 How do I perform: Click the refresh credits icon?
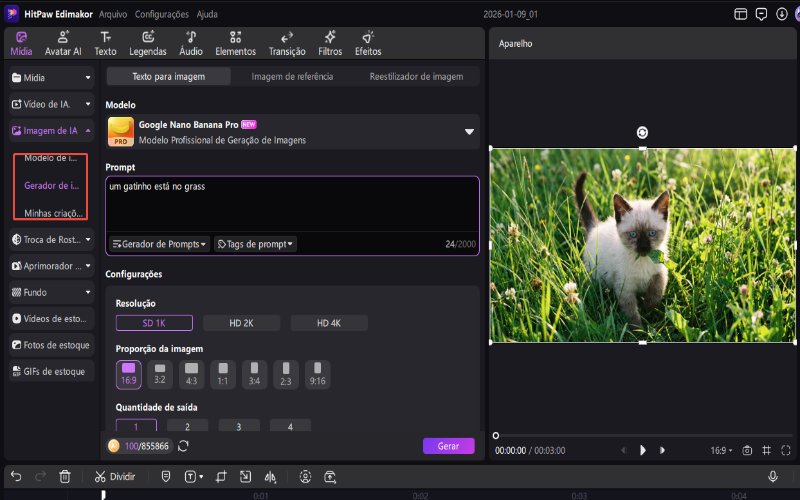pos(183,446)
